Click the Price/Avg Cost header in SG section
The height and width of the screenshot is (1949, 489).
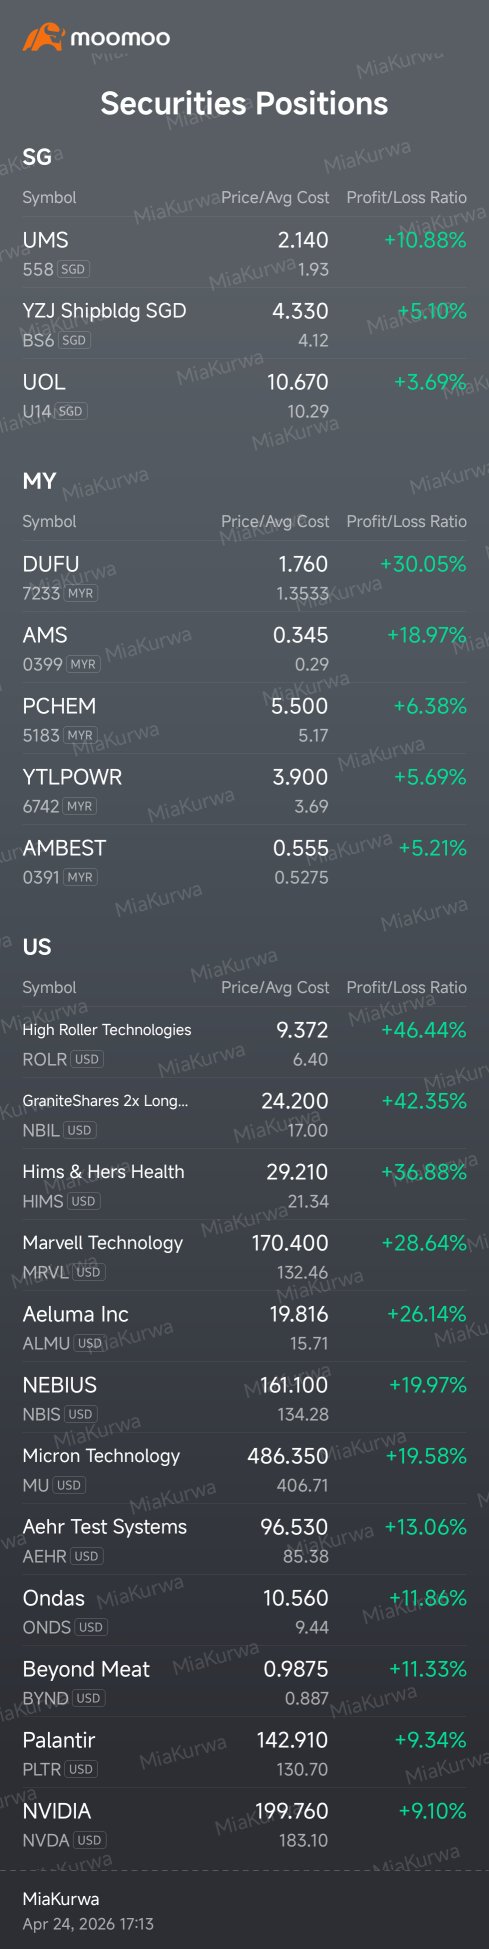pos(275,197)
